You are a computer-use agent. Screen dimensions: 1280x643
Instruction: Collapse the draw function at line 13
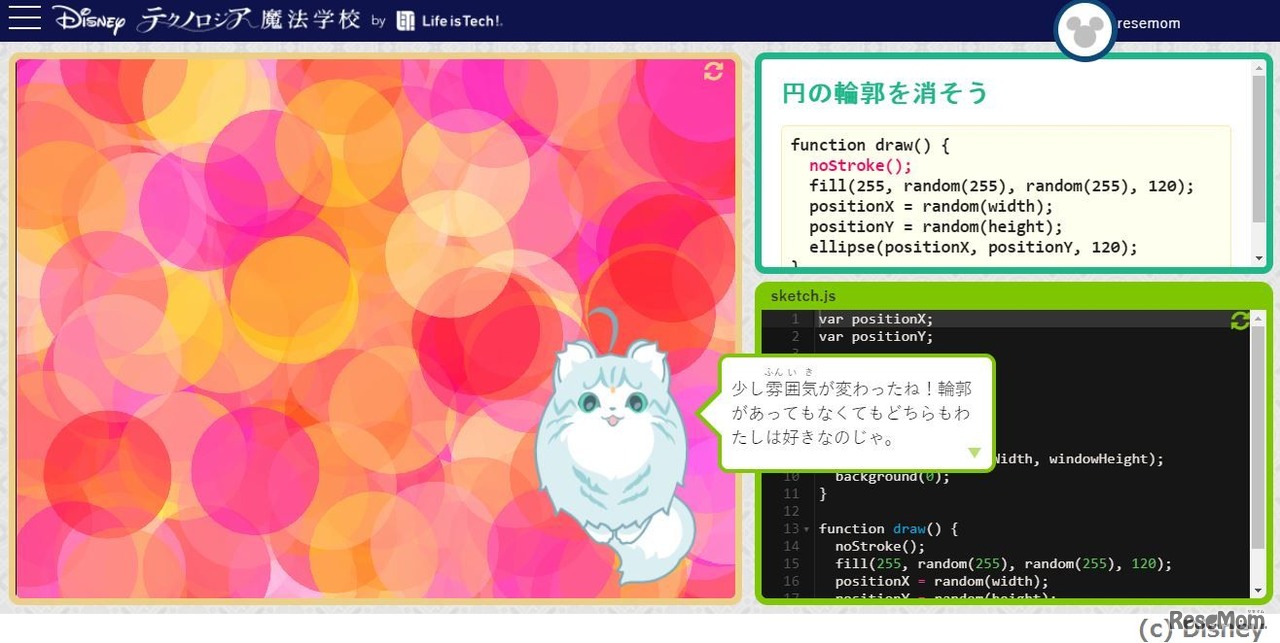806,529
